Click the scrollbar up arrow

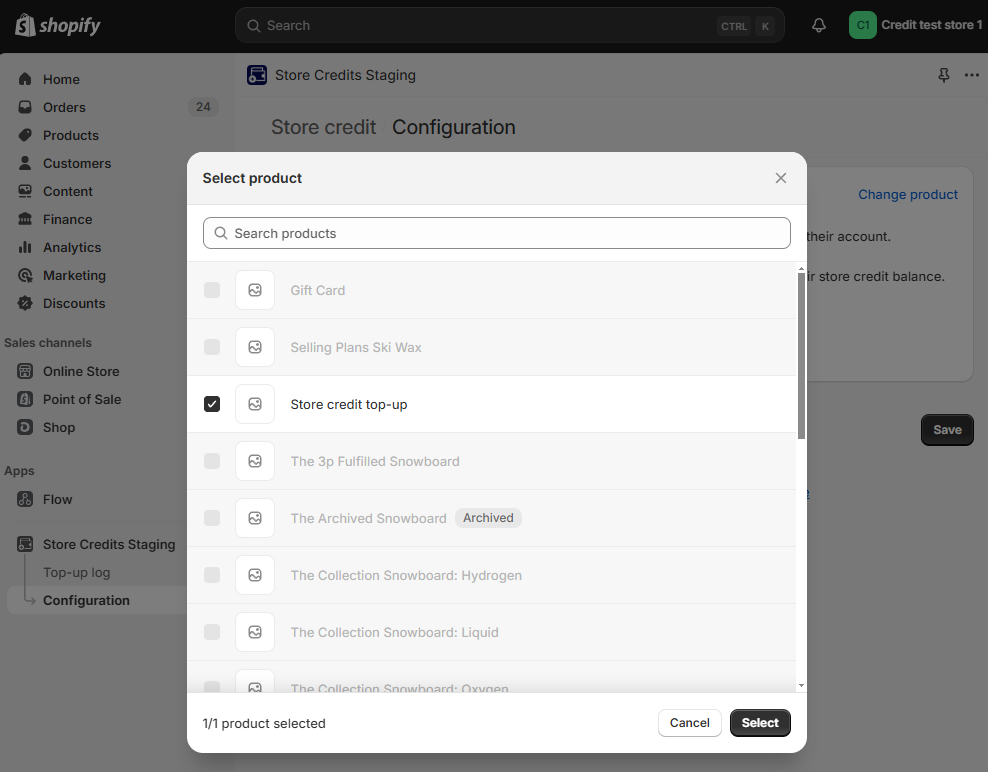coord(801,268)
